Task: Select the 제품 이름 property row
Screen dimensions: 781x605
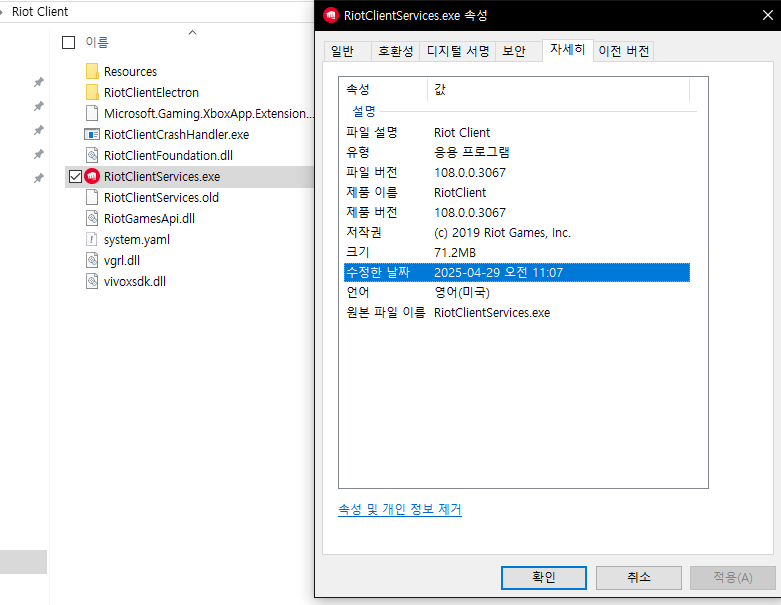Action: coord(517,192)
